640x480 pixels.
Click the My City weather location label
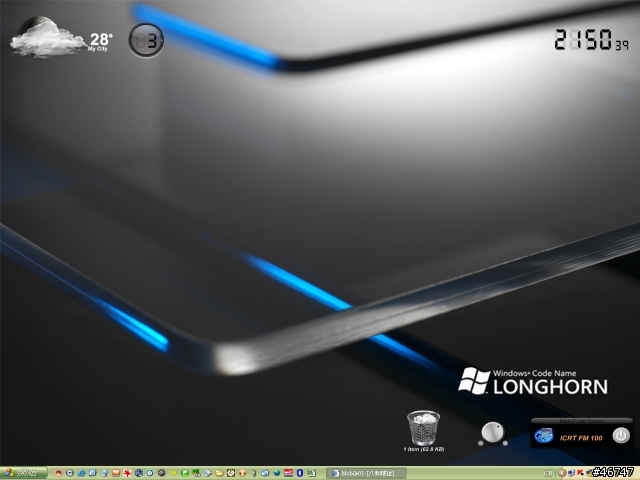(98, 49)
